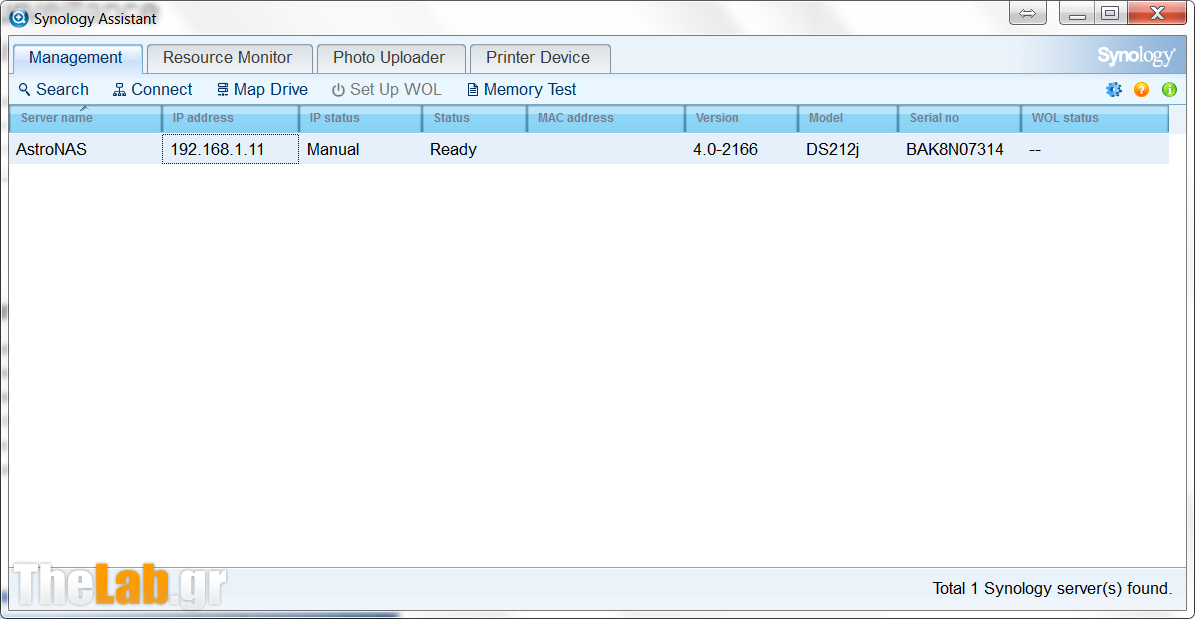This screenshot has width=1195, height=619.
Task: Open the Resource Monitor tab
Action: 228,58
